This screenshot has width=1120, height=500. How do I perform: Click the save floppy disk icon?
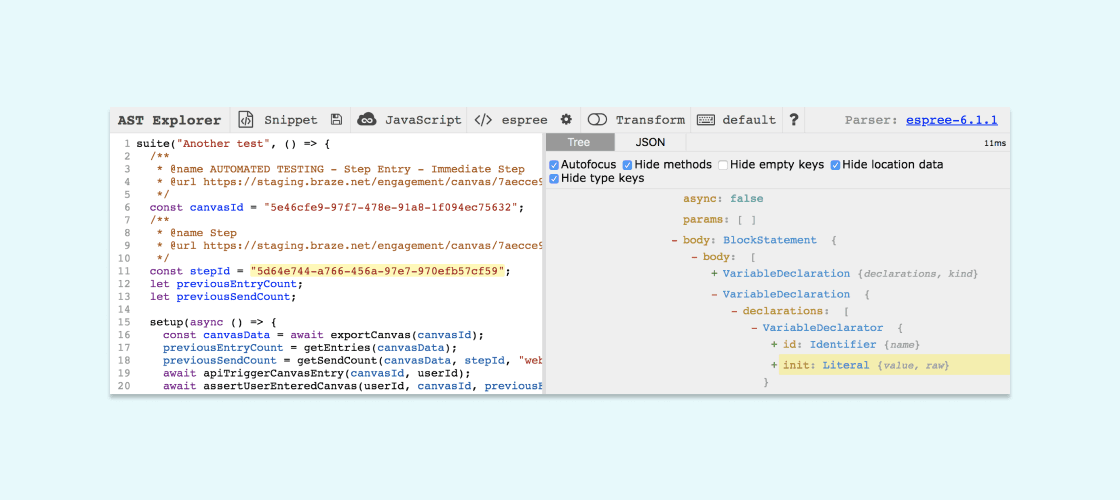[336, 120]
